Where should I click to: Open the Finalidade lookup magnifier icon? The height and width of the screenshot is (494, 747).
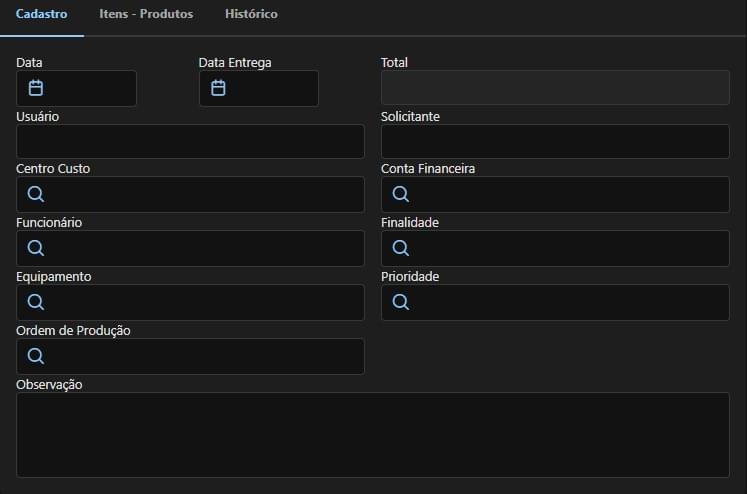tap(401, 248)
